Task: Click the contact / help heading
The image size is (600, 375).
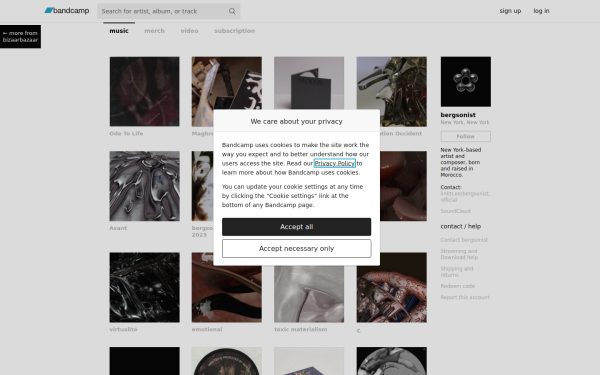Action: [461, 227]
